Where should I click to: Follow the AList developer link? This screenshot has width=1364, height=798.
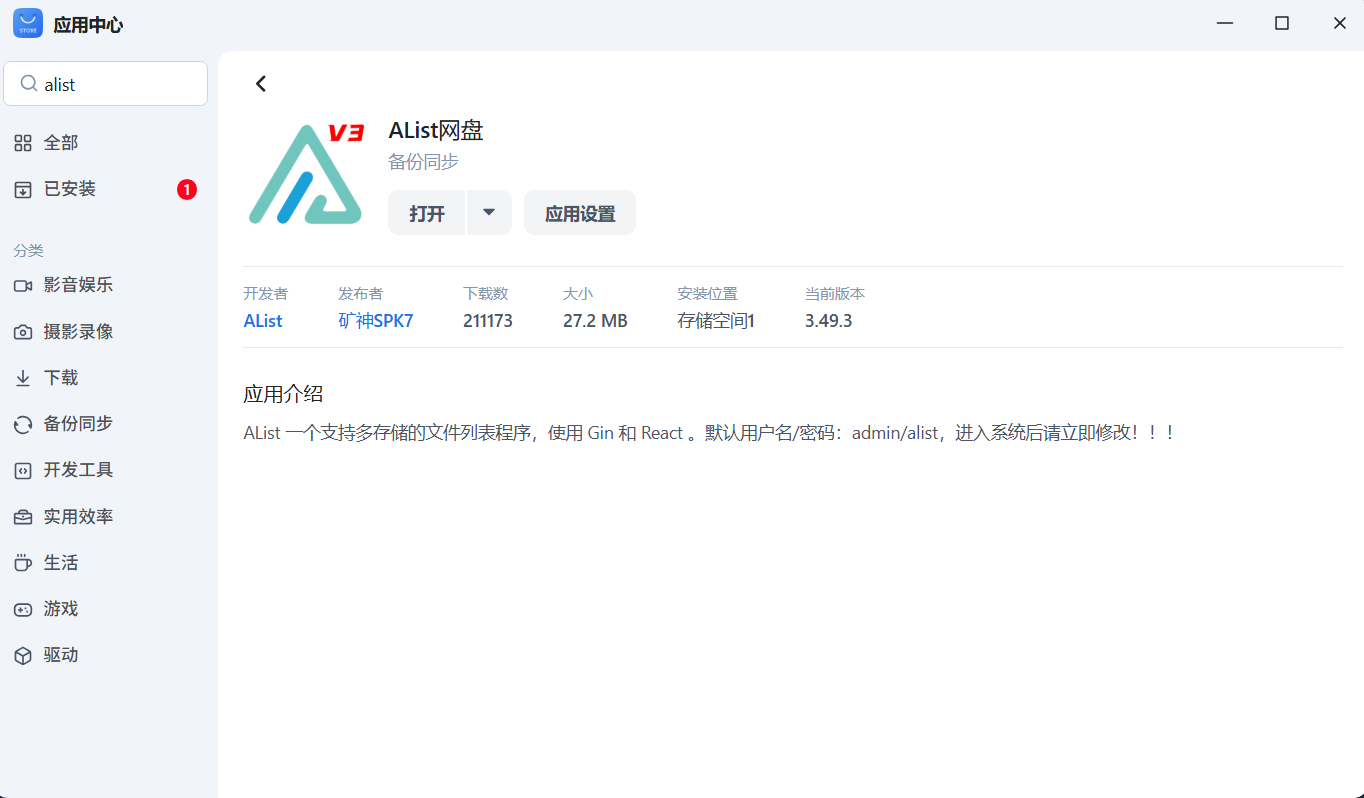[263, 321]
